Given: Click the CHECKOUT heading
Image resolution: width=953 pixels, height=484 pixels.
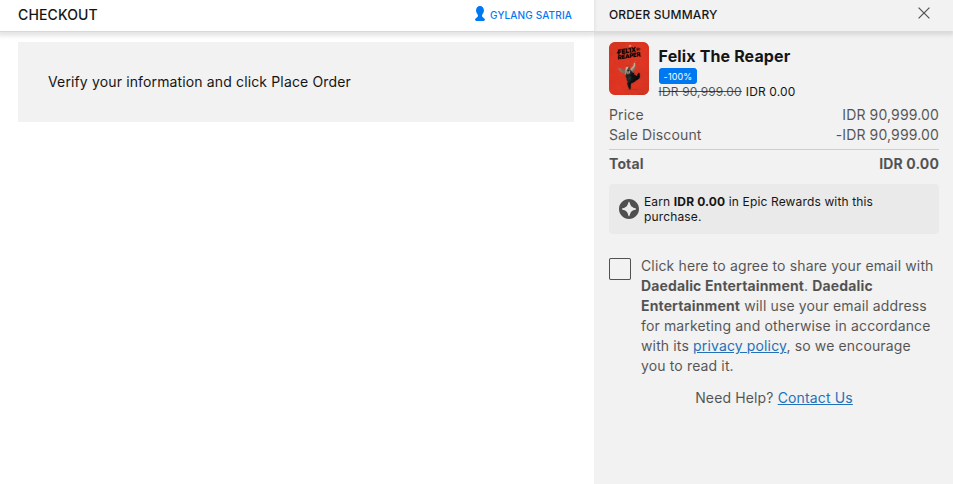Looking at the screenshot, I should tap(58, 15).
